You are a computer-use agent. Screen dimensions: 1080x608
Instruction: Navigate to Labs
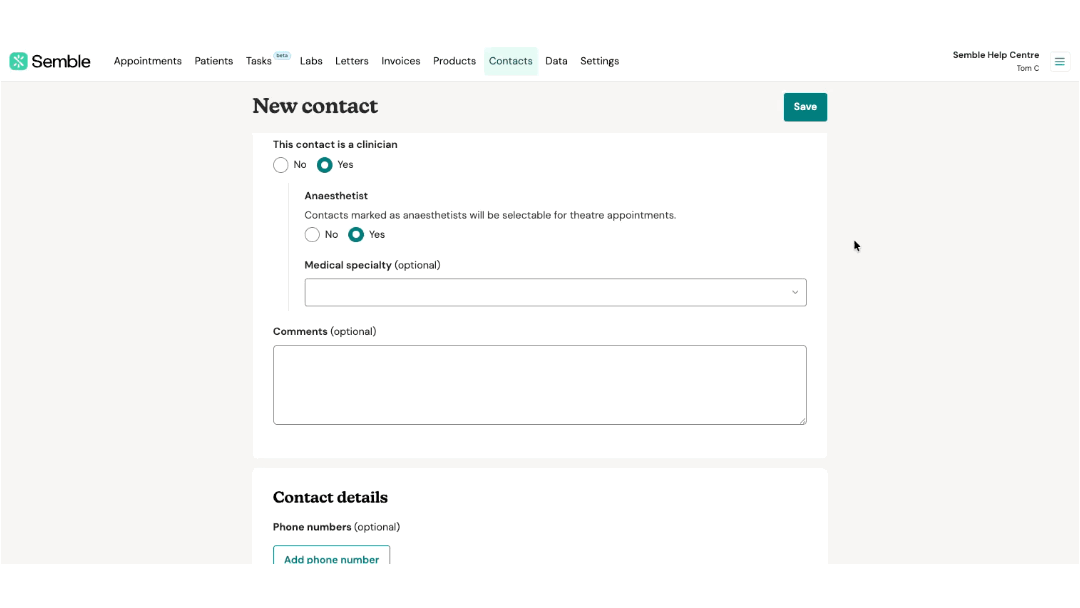coord(311,61)
